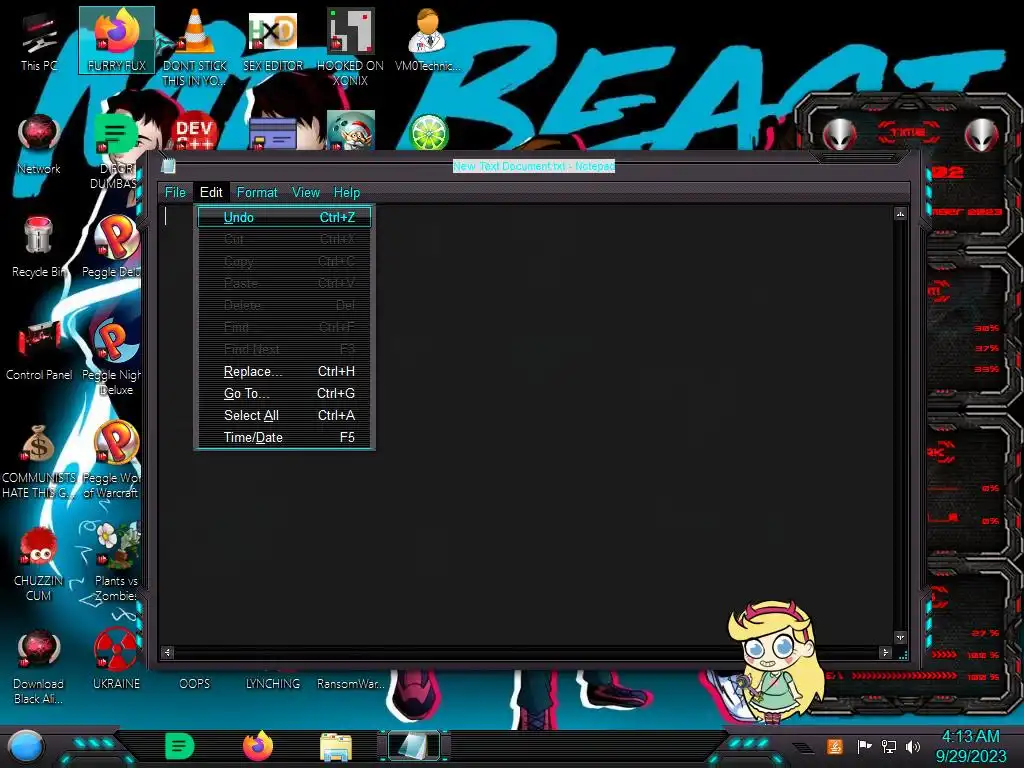Open the RansomWar desktop shortcut
Viewport: 1024px width, 768px height.
351,683
